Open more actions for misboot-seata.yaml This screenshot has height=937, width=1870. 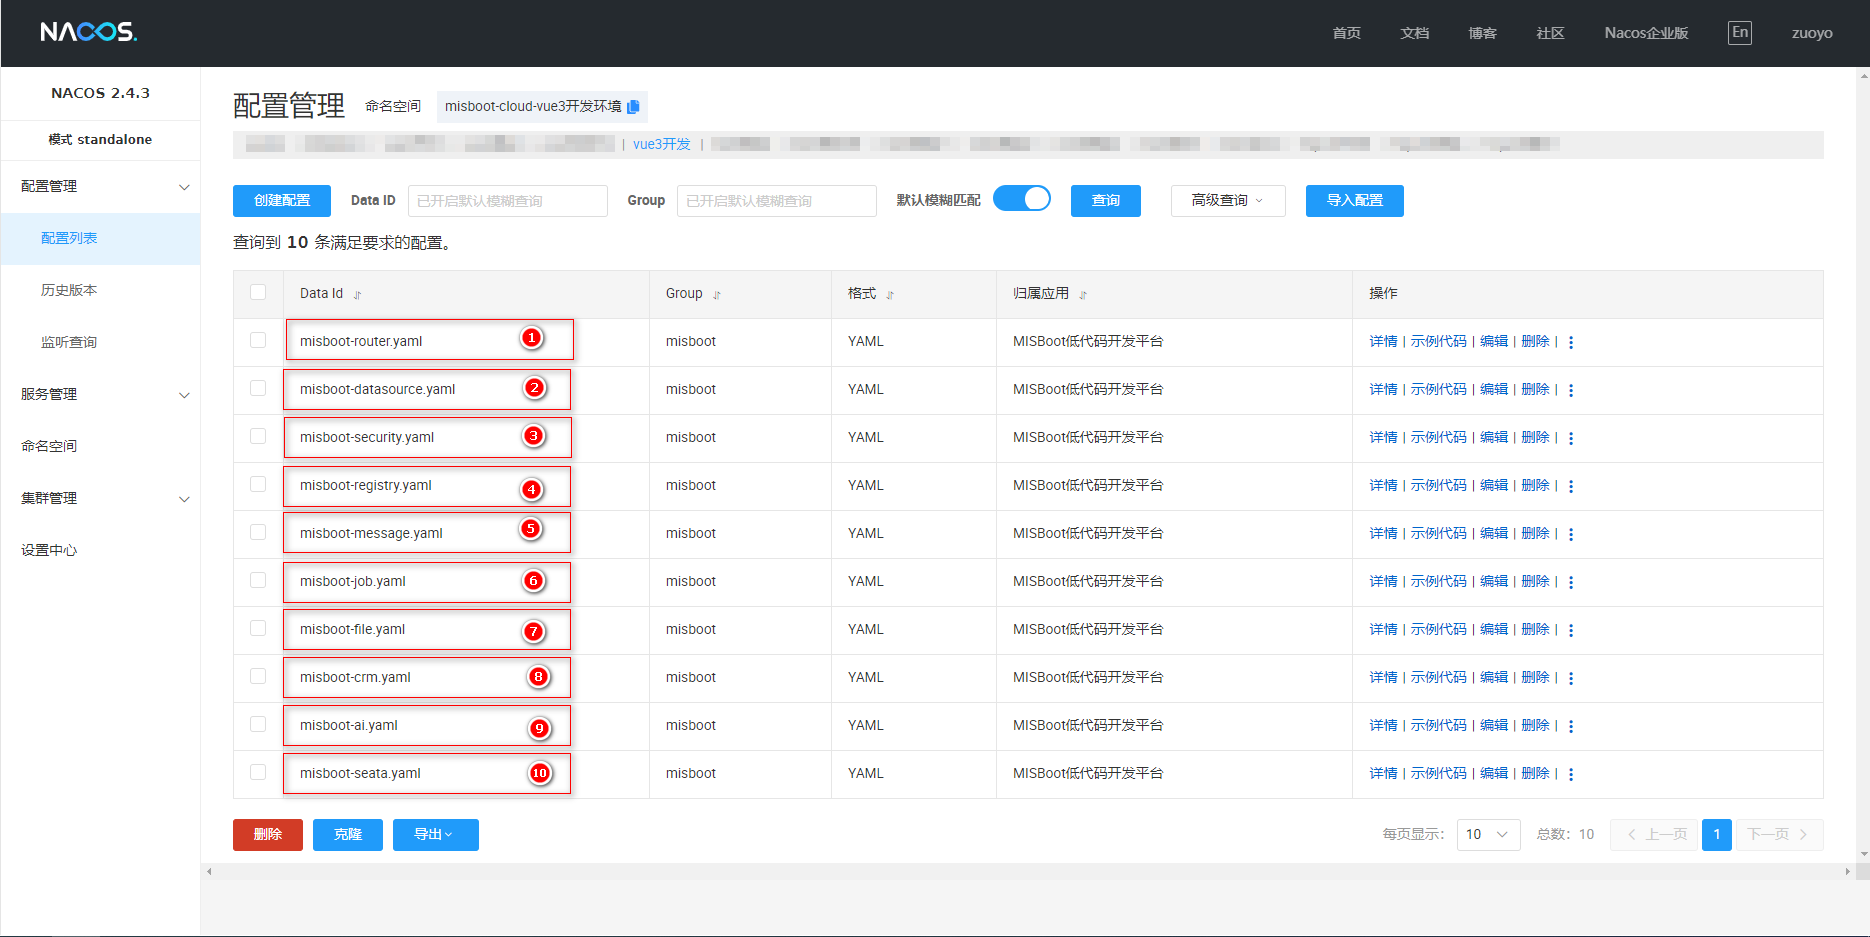tap(1571, 774)
